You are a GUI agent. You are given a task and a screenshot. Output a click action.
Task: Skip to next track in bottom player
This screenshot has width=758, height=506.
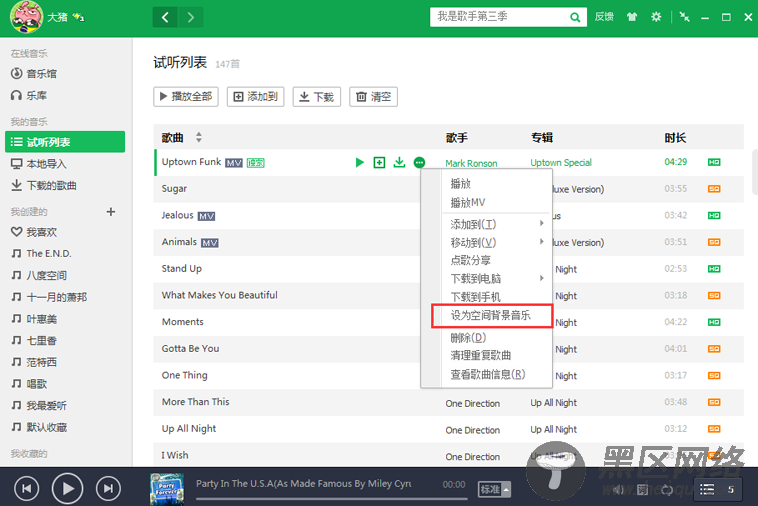(x=108, y=489)
